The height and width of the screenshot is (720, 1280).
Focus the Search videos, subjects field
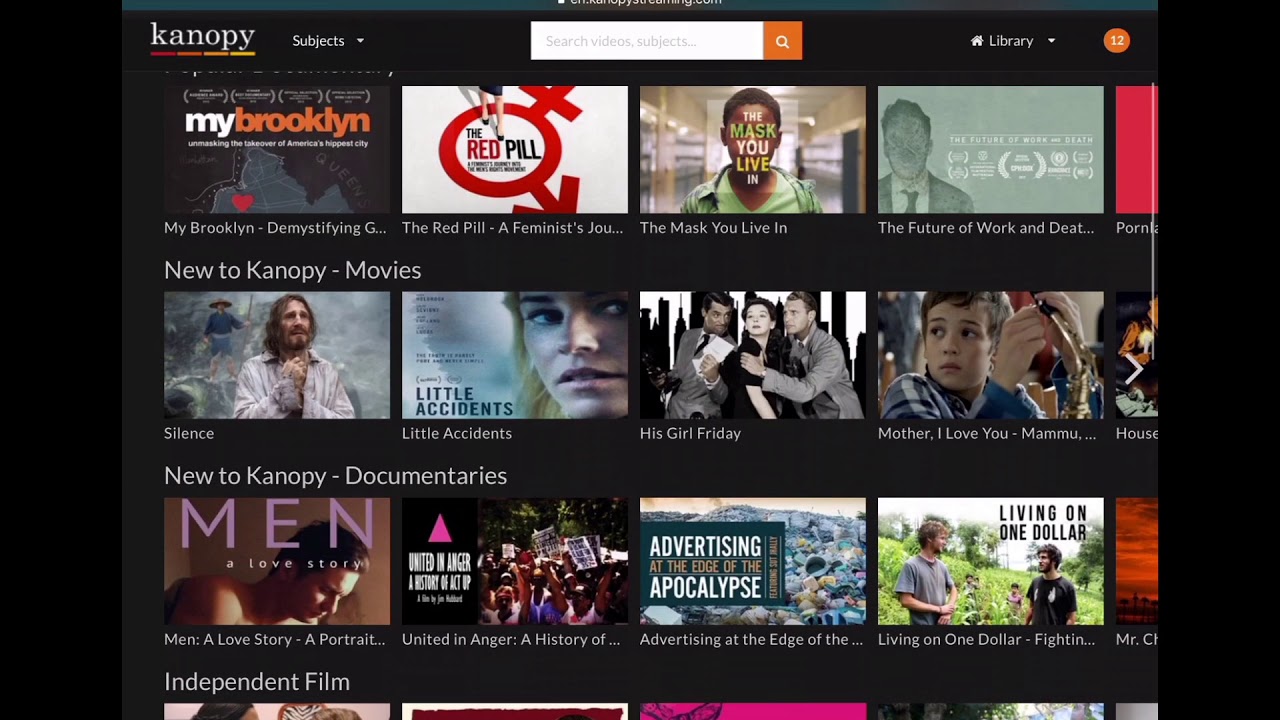(x=647, y=41)
